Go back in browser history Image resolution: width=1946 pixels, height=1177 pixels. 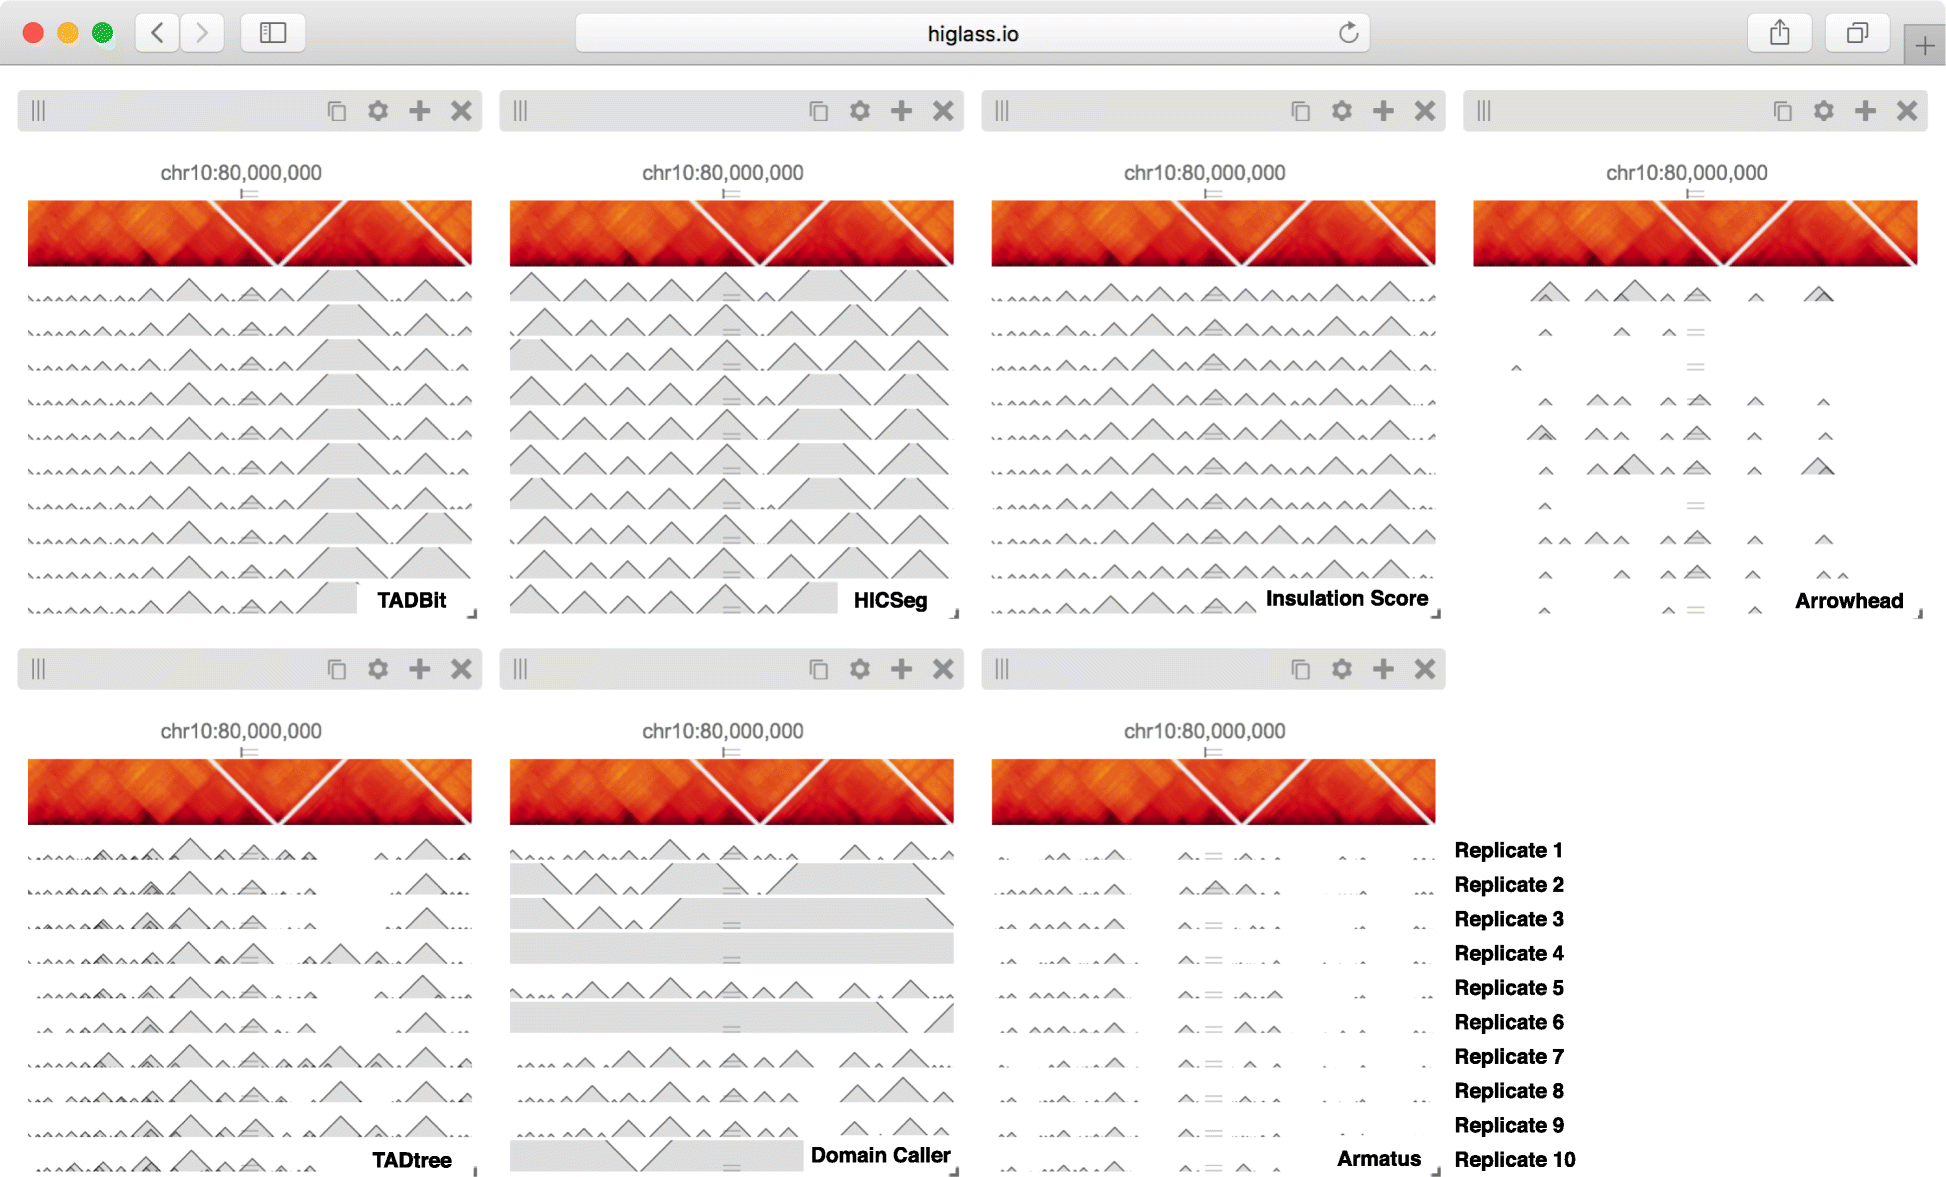pyautogui.click(x=157, y=33)
